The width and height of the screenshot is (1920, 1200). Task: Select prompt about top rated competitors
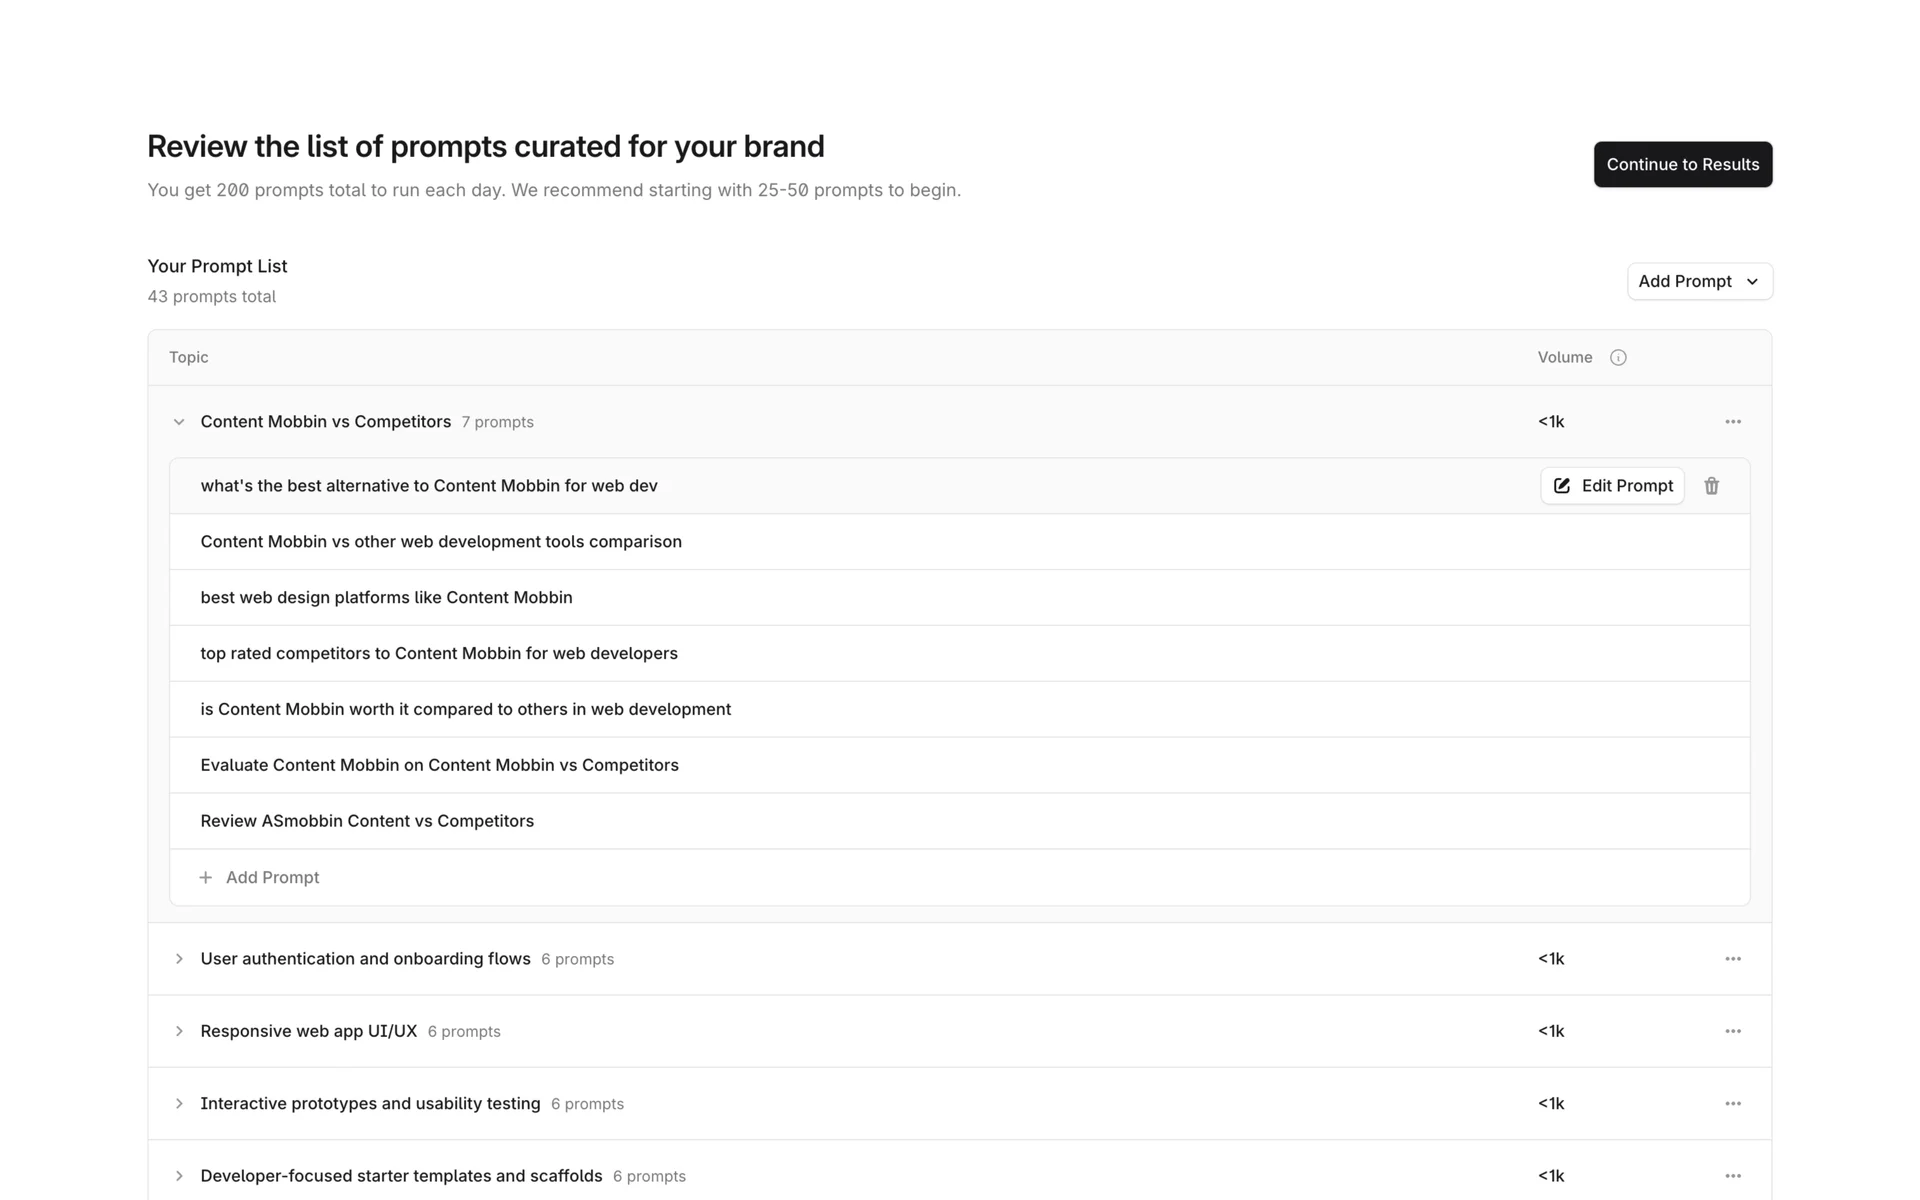[x=439, y=654]
